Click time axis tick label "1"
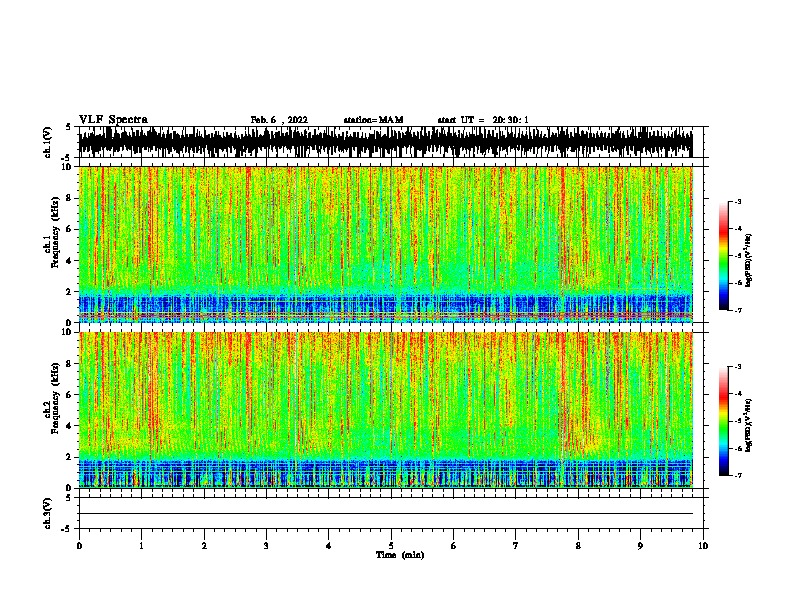 141,546
